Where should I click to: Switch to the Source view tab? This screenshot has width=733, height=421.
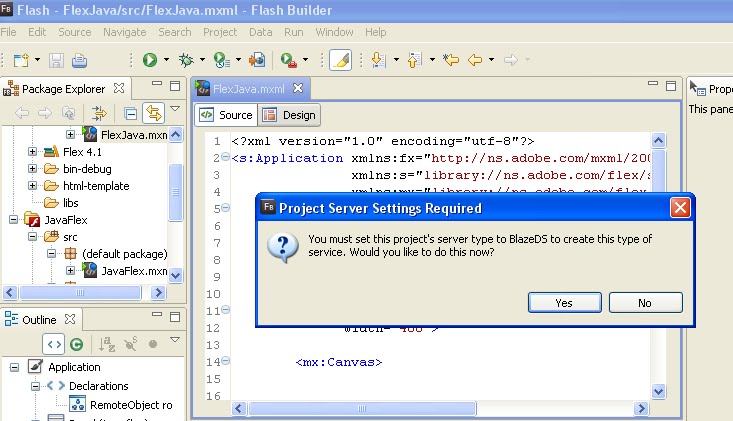(226, 115)
